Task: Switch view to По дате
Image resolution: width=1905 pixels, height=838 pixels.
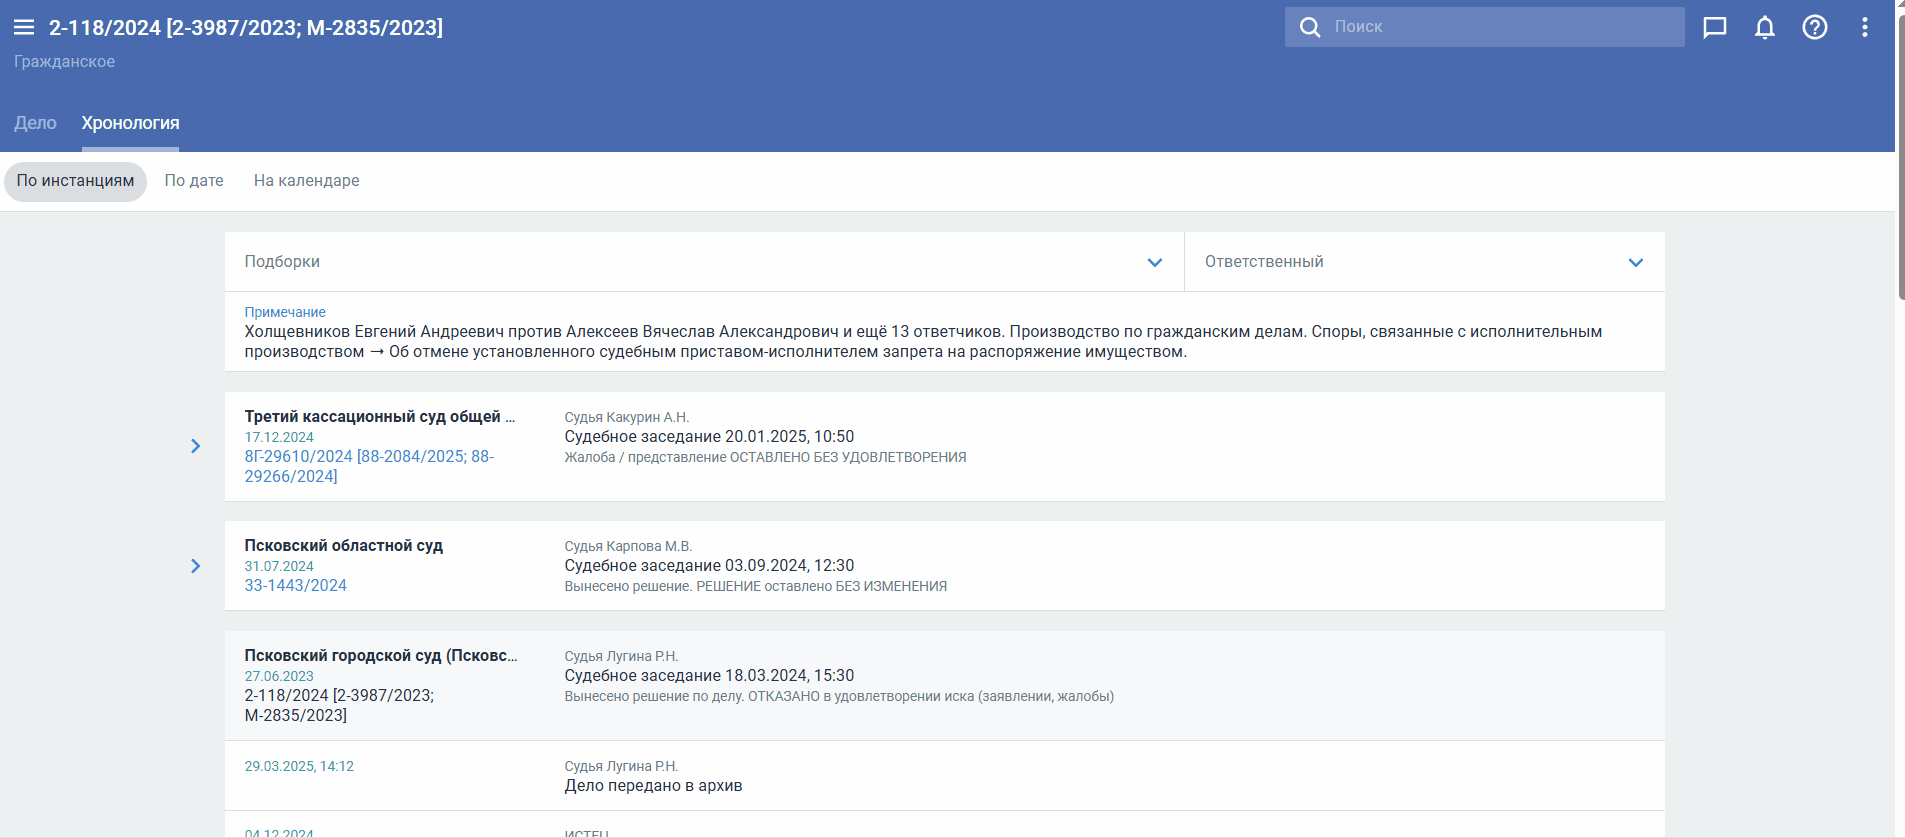Action: [194, 181]
